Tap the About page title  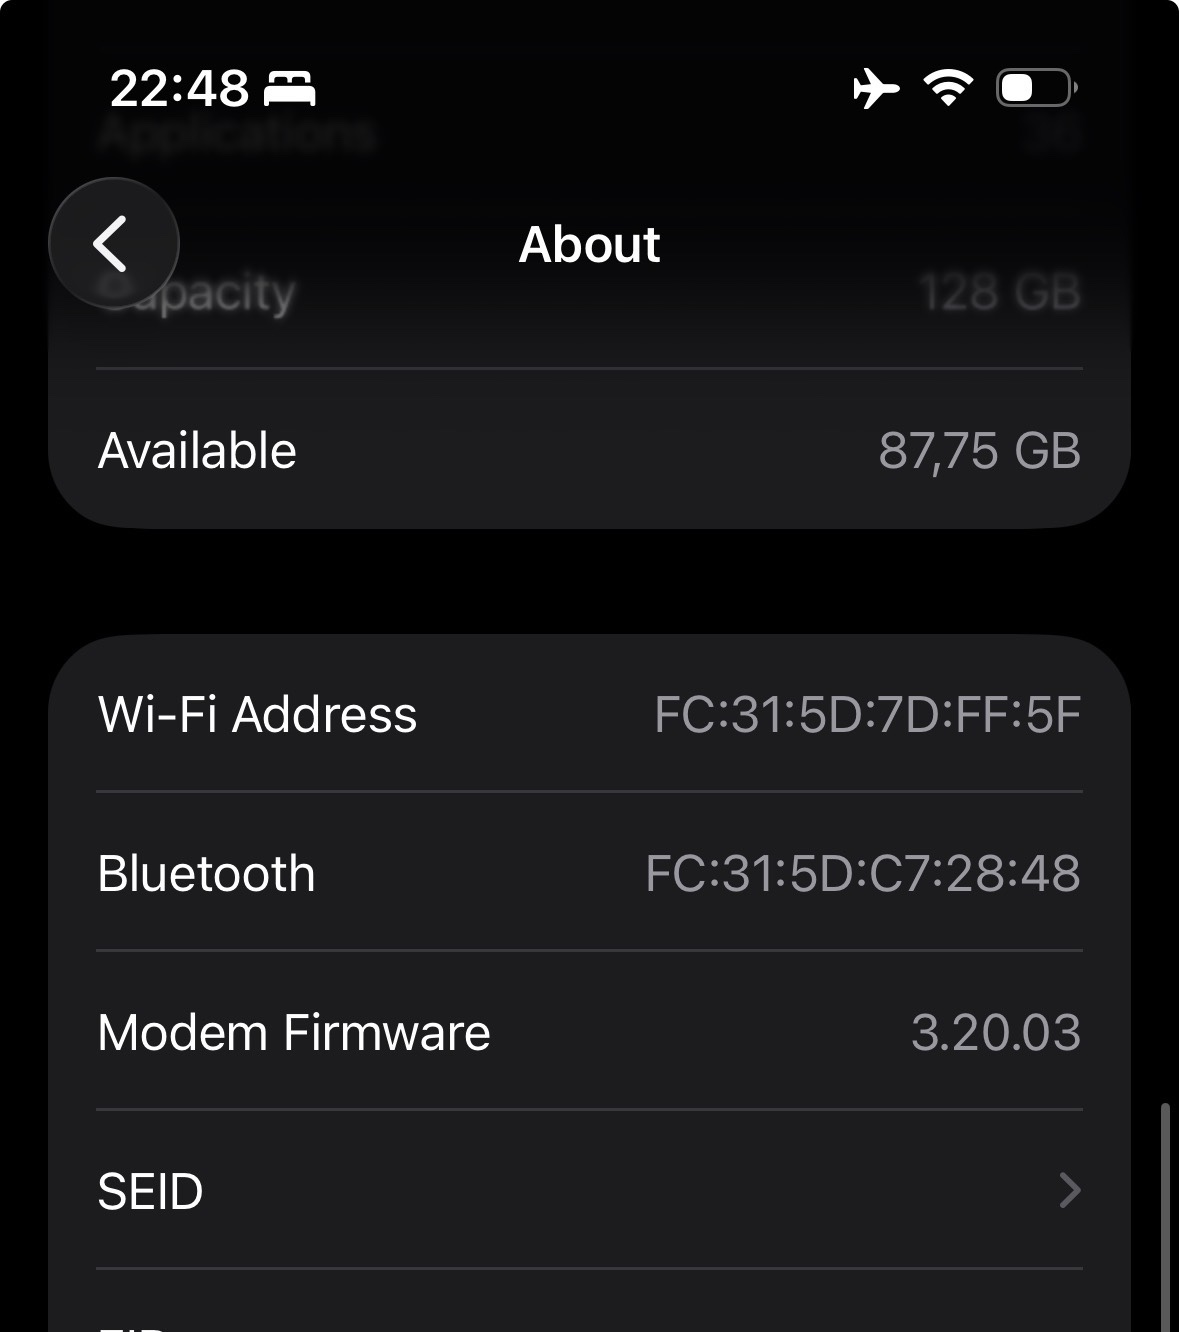coord(589,244)
